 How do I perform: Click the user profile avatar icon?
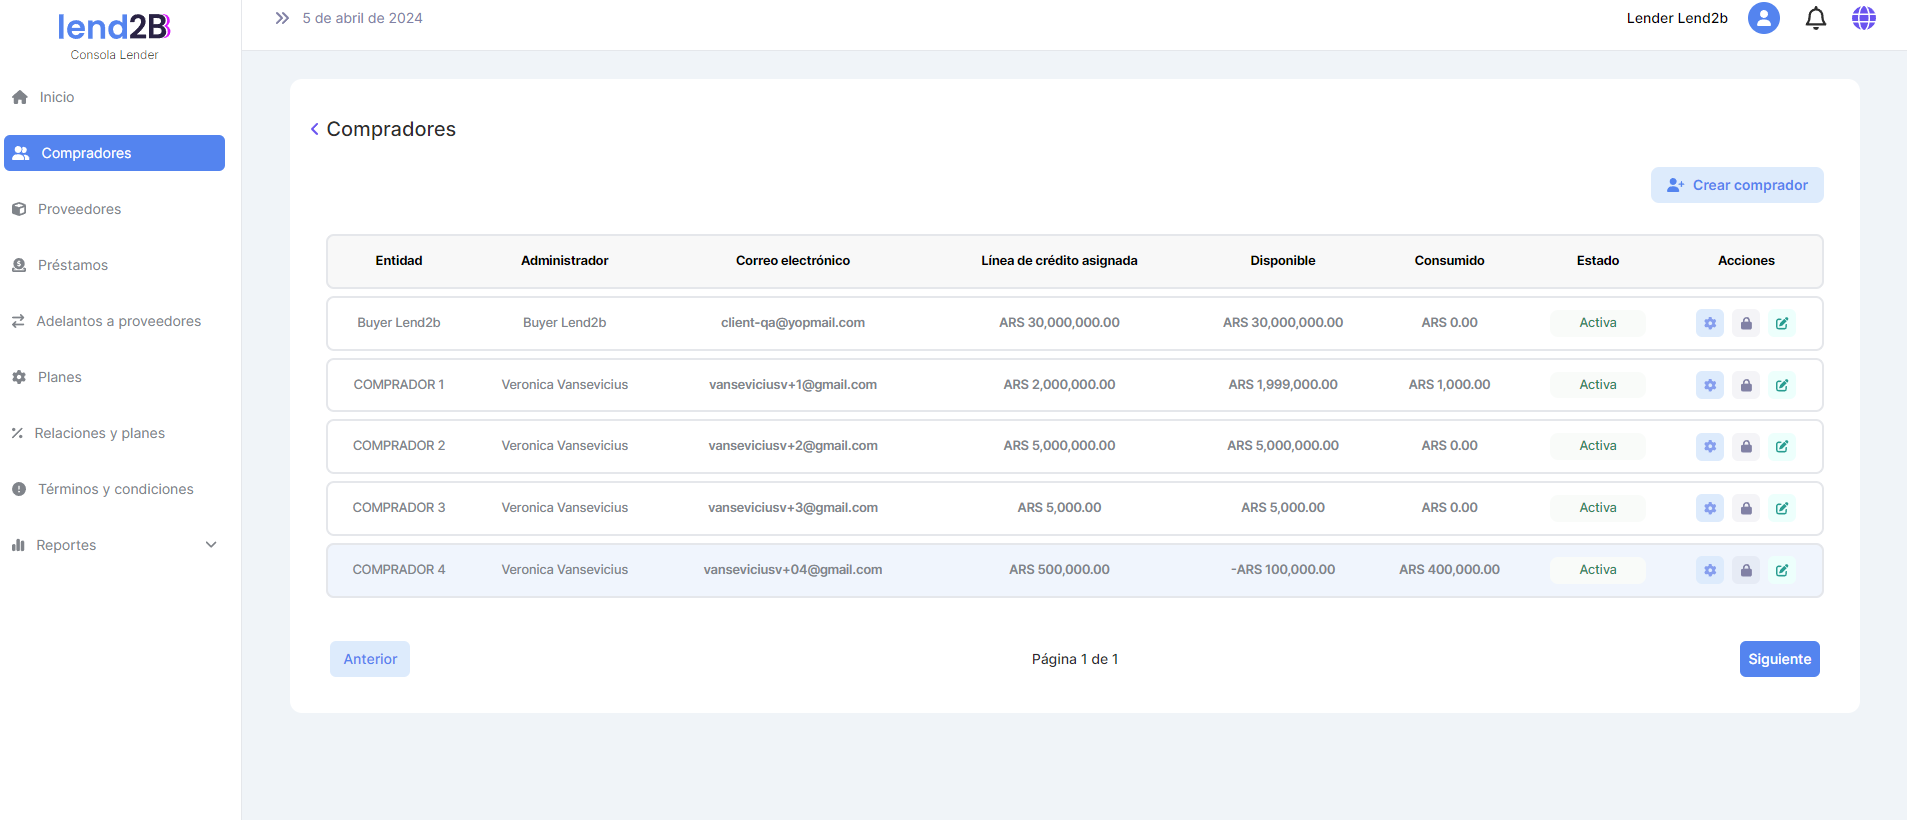pos(1763,18)
